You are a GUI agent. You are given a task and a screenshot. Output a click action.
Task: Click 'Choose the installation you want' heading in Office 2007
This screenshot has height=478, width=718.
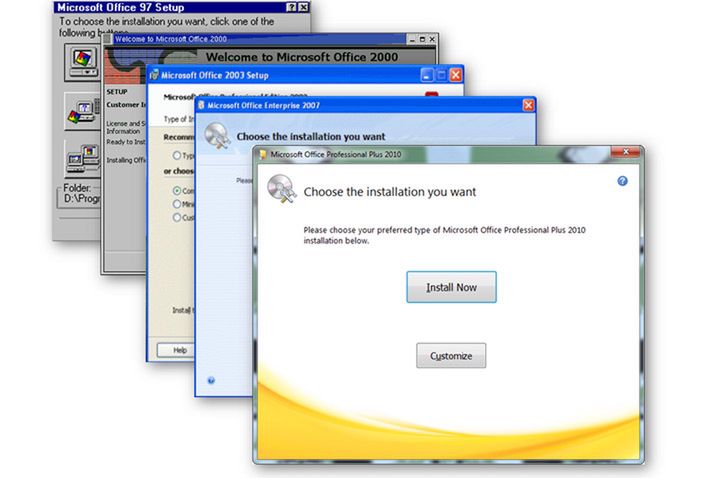coord(311,136)
